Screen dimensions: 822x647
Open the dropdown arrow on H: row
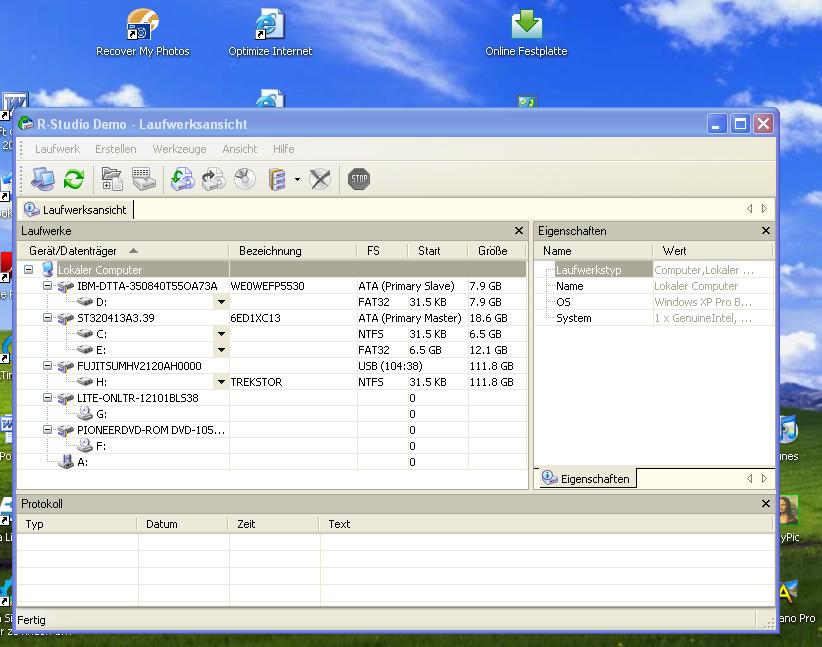tap(221, 382)
